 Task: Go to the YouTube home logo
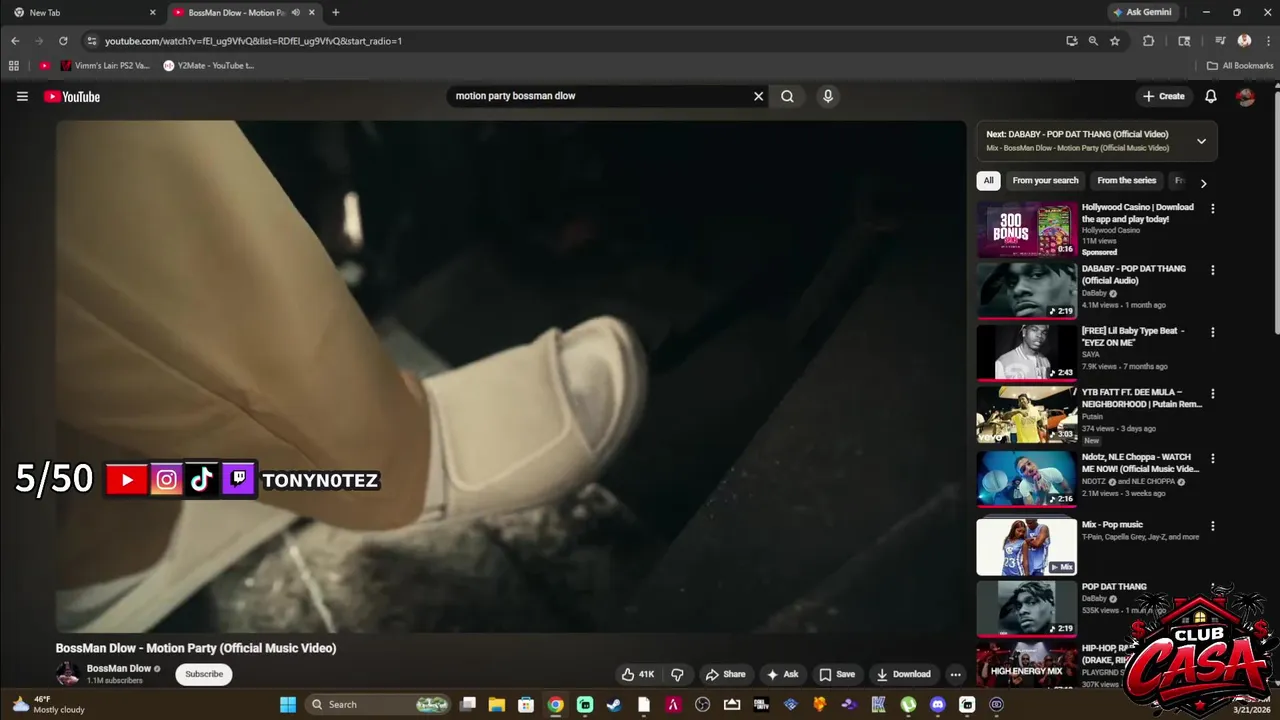[72, 97]
